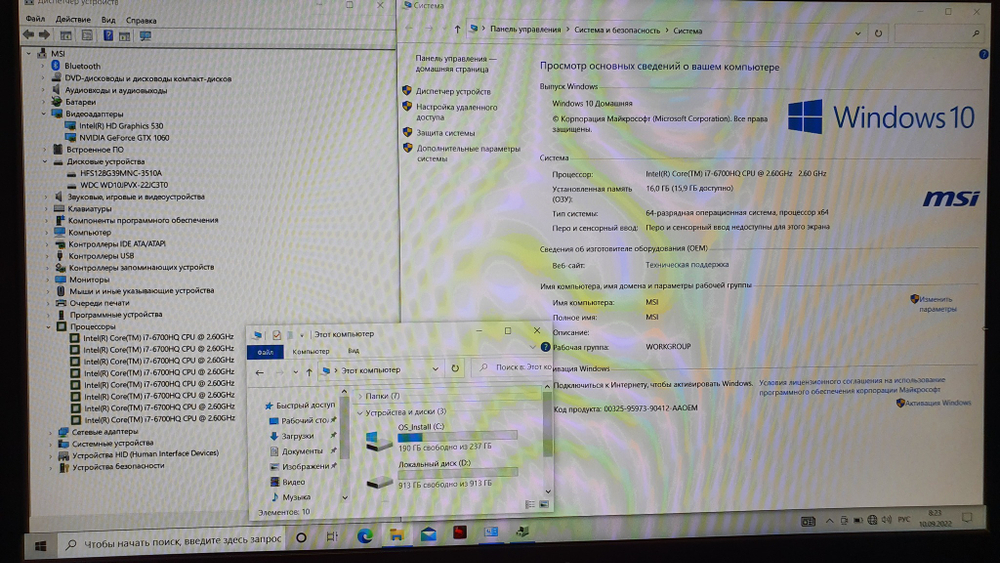Click the scan hardware monitor icon in toolbar
This screenshot has height=563, width=1000.
[x=145, y=36]
